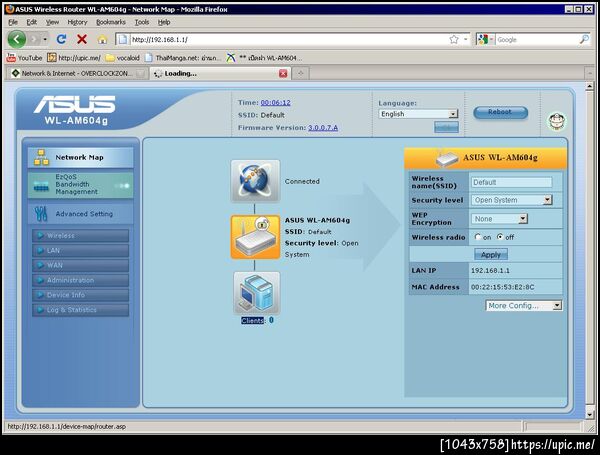The height and width of the screenshot is (455, 600).
Task: Click the highlighted Clients link
Action: (253, 320)
